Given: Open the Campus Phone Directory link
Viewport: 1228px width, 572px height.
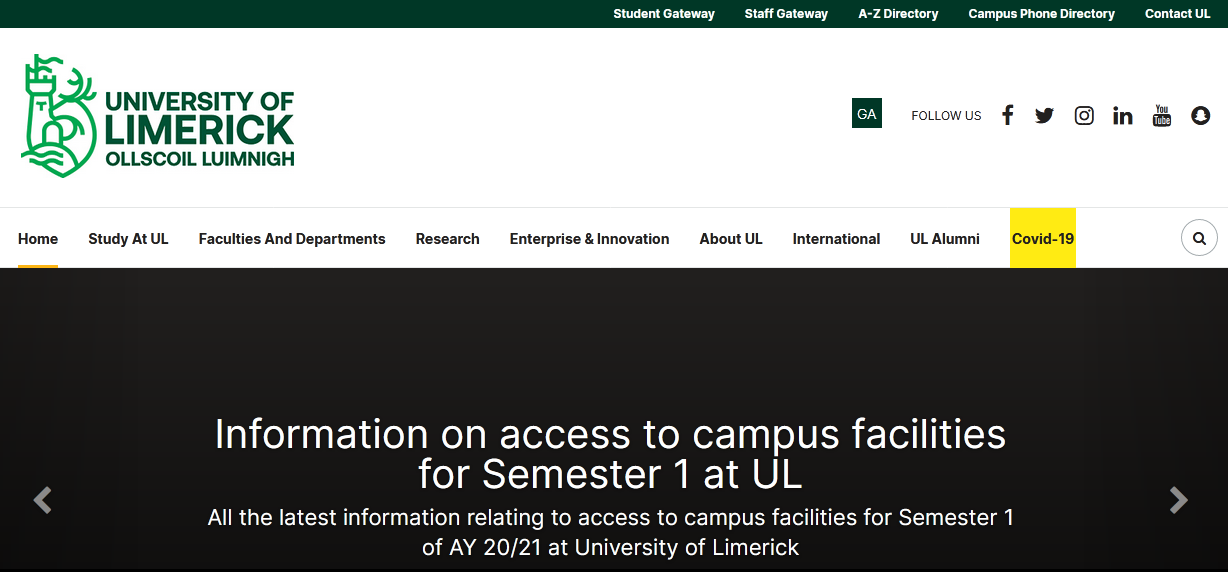Looking at the screenshot, I should tap(1041, 14).
